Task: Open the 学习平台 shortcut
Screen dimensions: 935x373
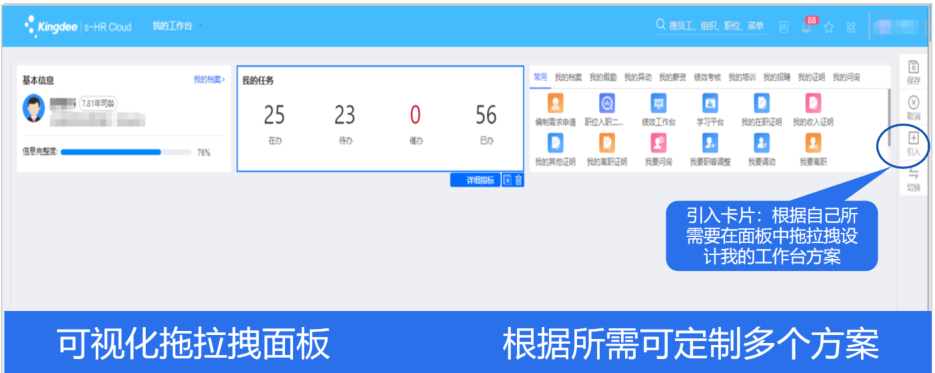Action: [710, 104]
